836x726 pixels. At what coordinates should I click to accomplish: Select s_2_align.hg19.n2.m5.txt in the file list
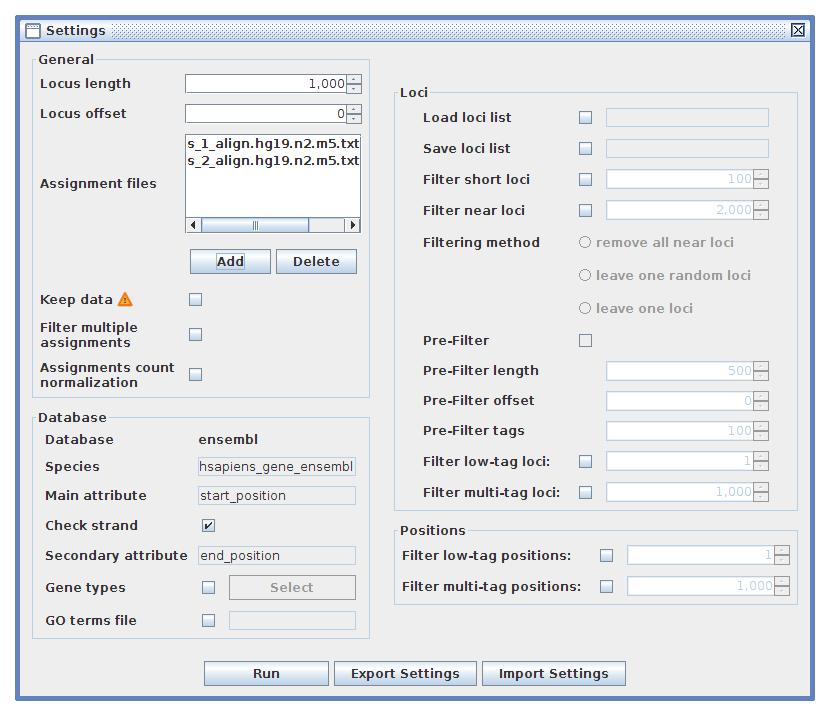pyautogui.click(x=272, y=160)
